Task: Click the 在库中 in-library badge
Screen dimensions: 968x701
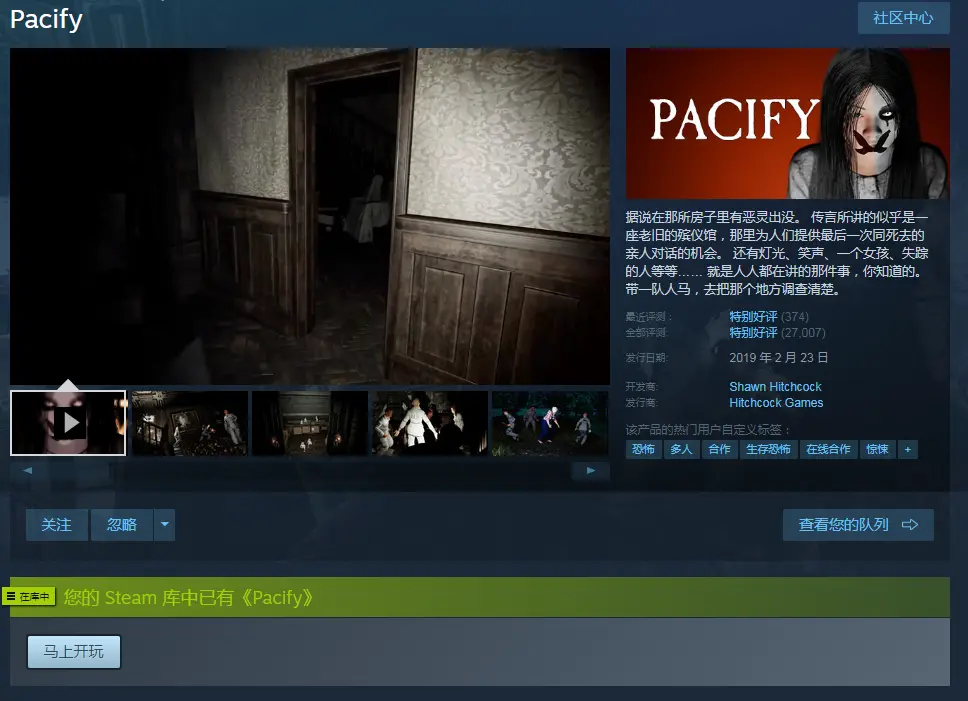Action: point(29,597)
